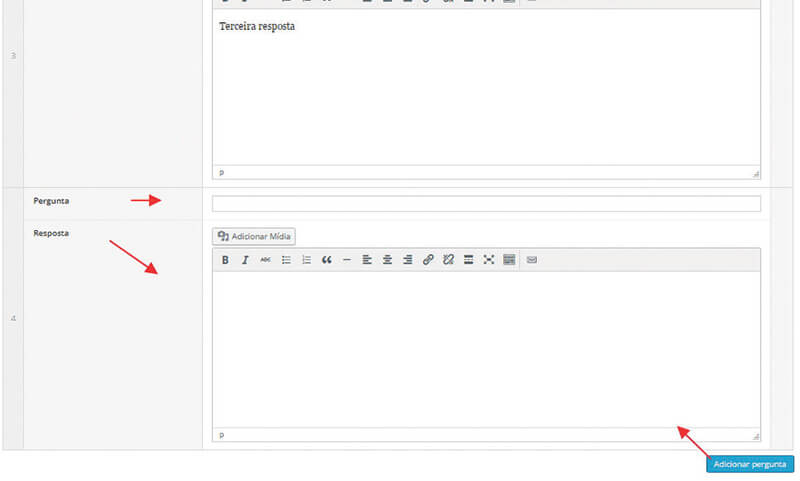Focus the Pergunta text input field
This screenshot has width=800, height=481.
coord(486,204)
